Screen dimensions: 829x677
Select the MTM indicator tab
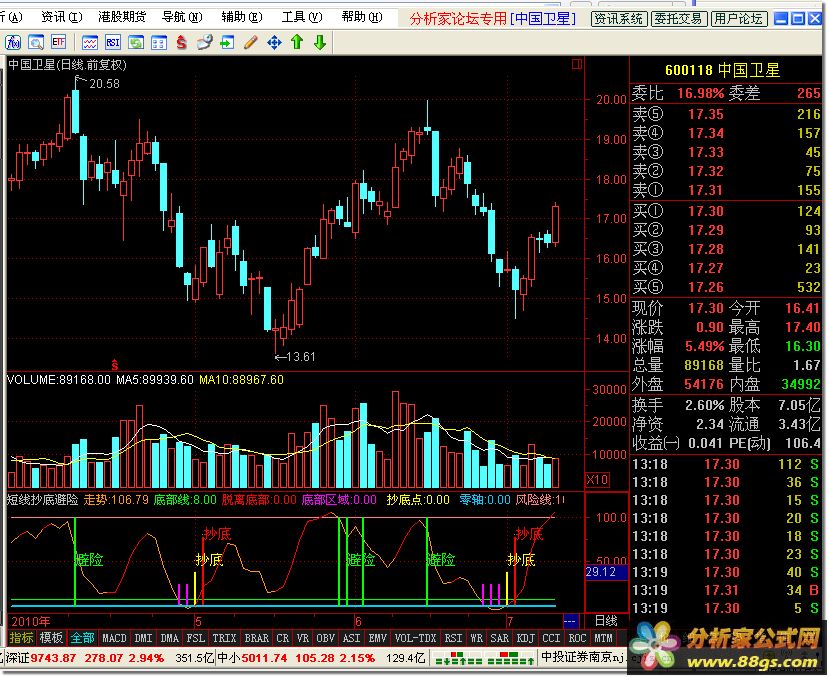[x=603, y=638]
